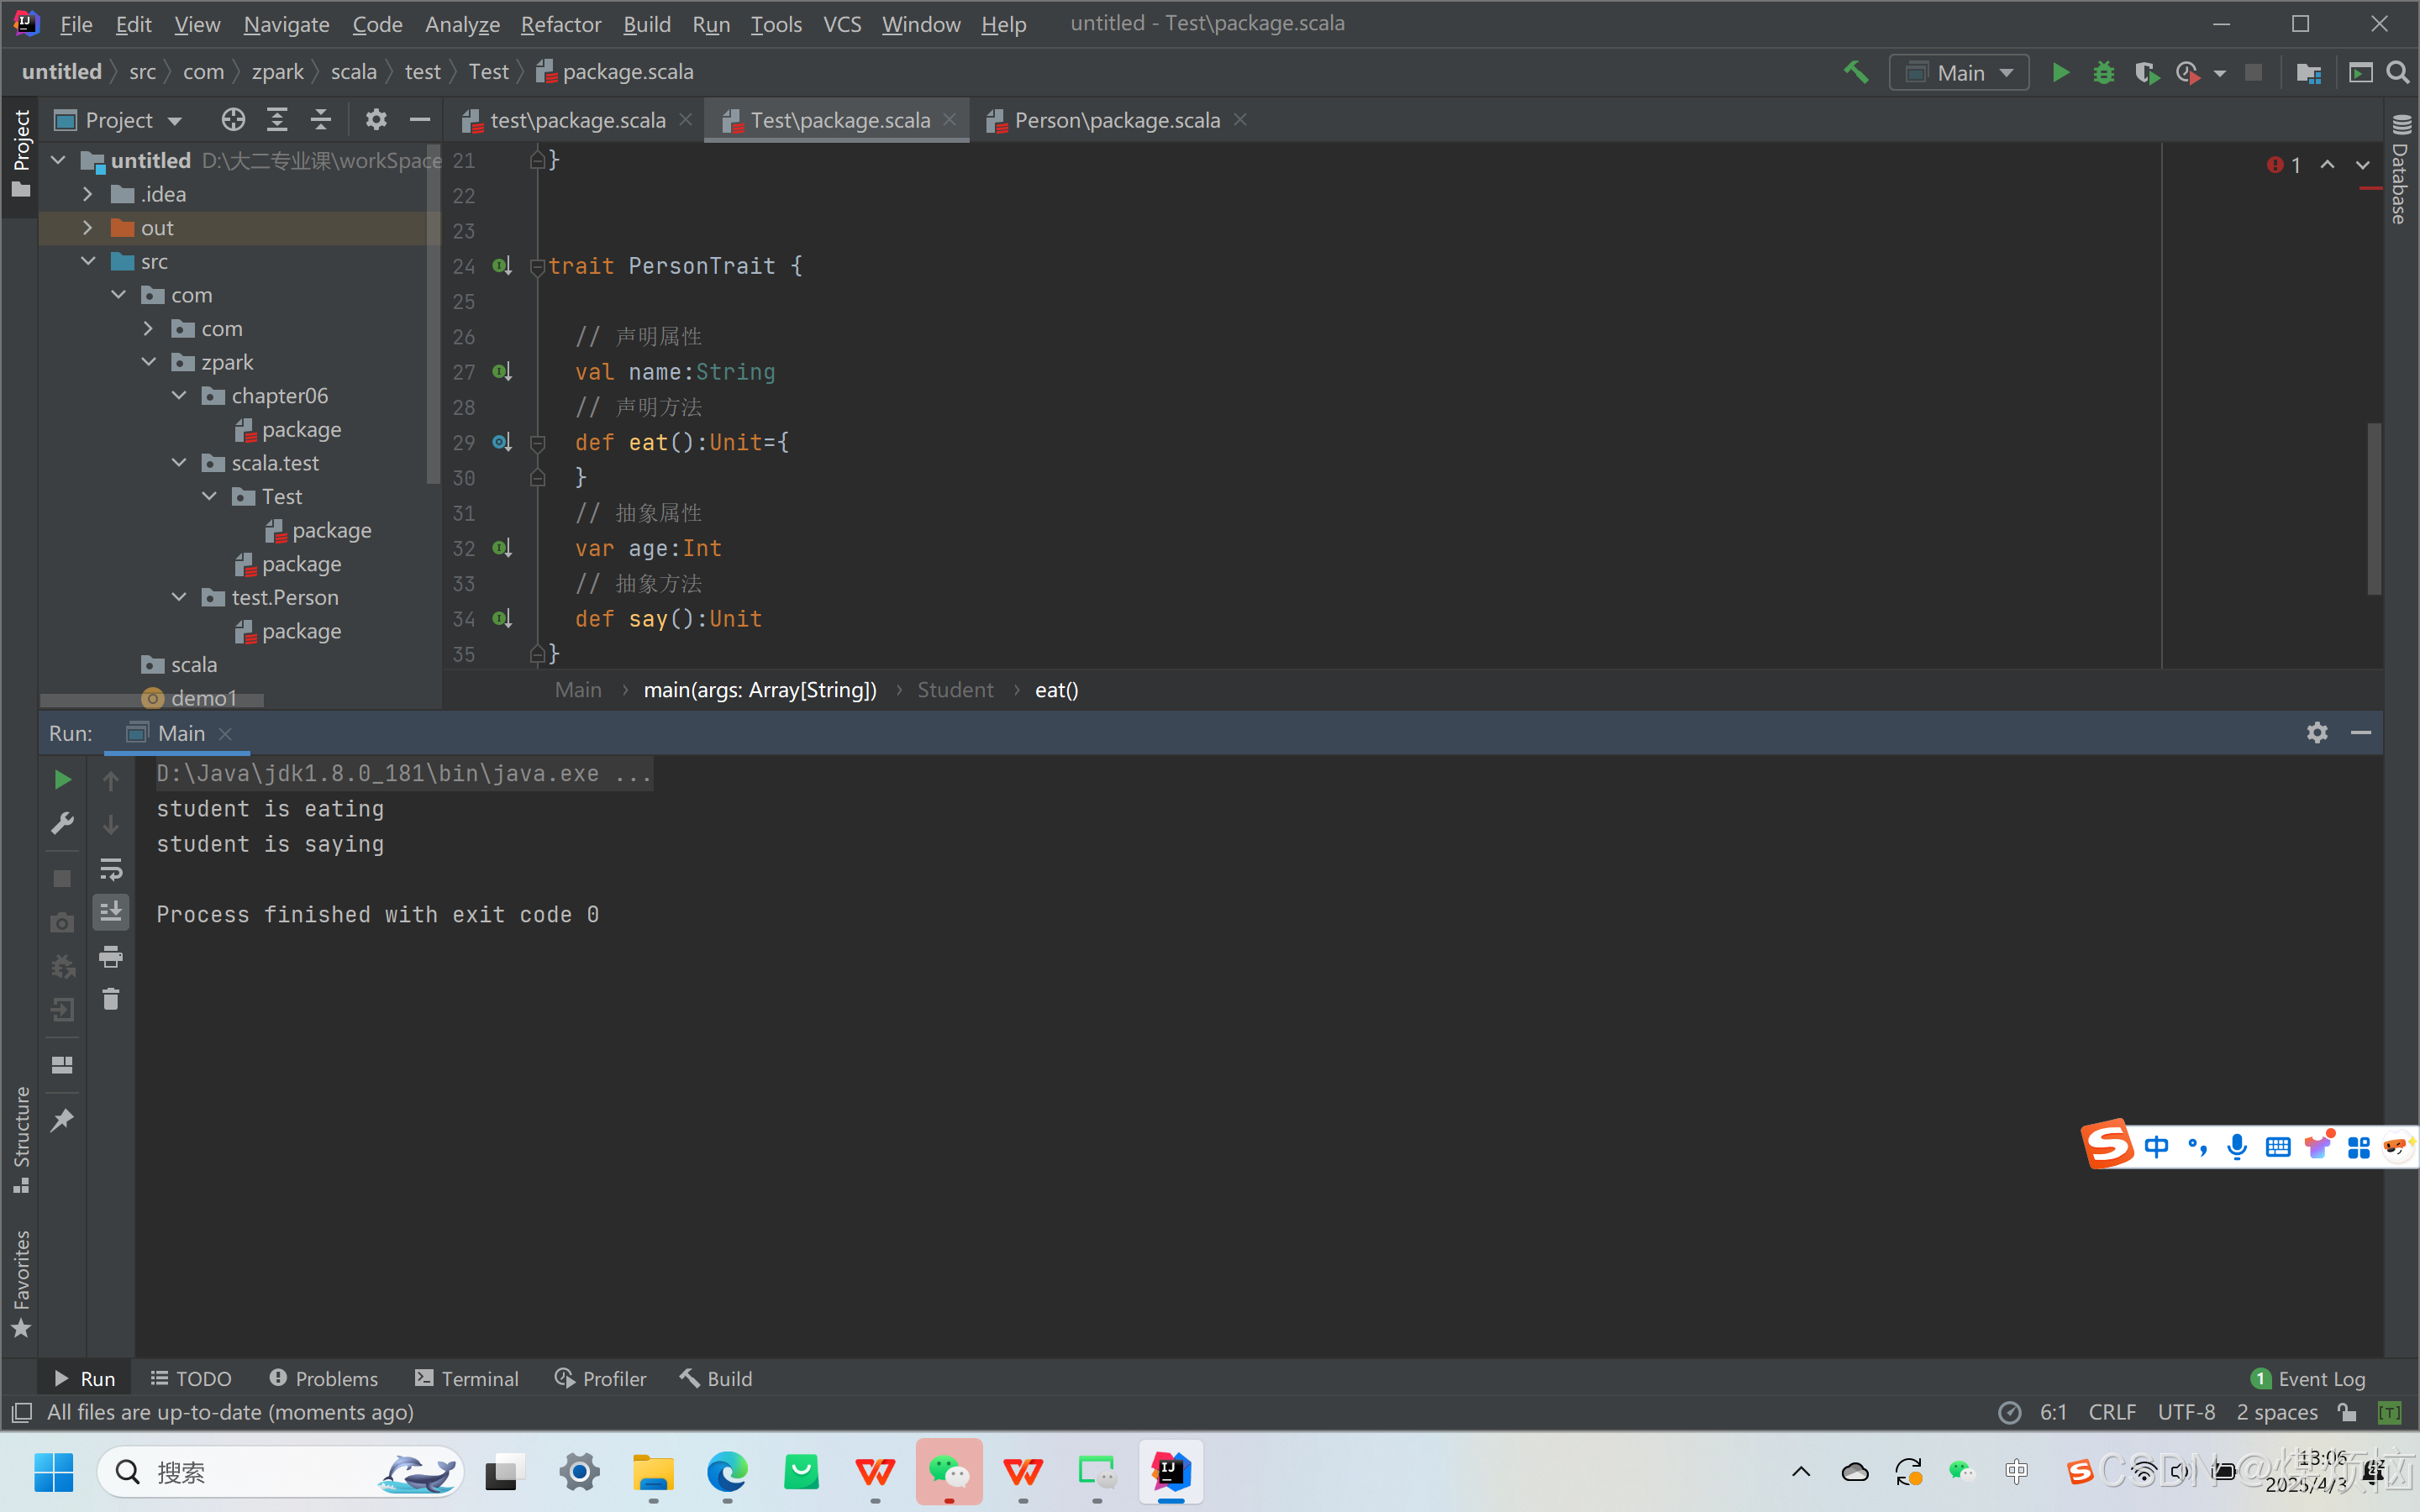Toggle pin tab in Run panel
The width and height of the screenshot is (2420, 1512).
(62, 1120)
